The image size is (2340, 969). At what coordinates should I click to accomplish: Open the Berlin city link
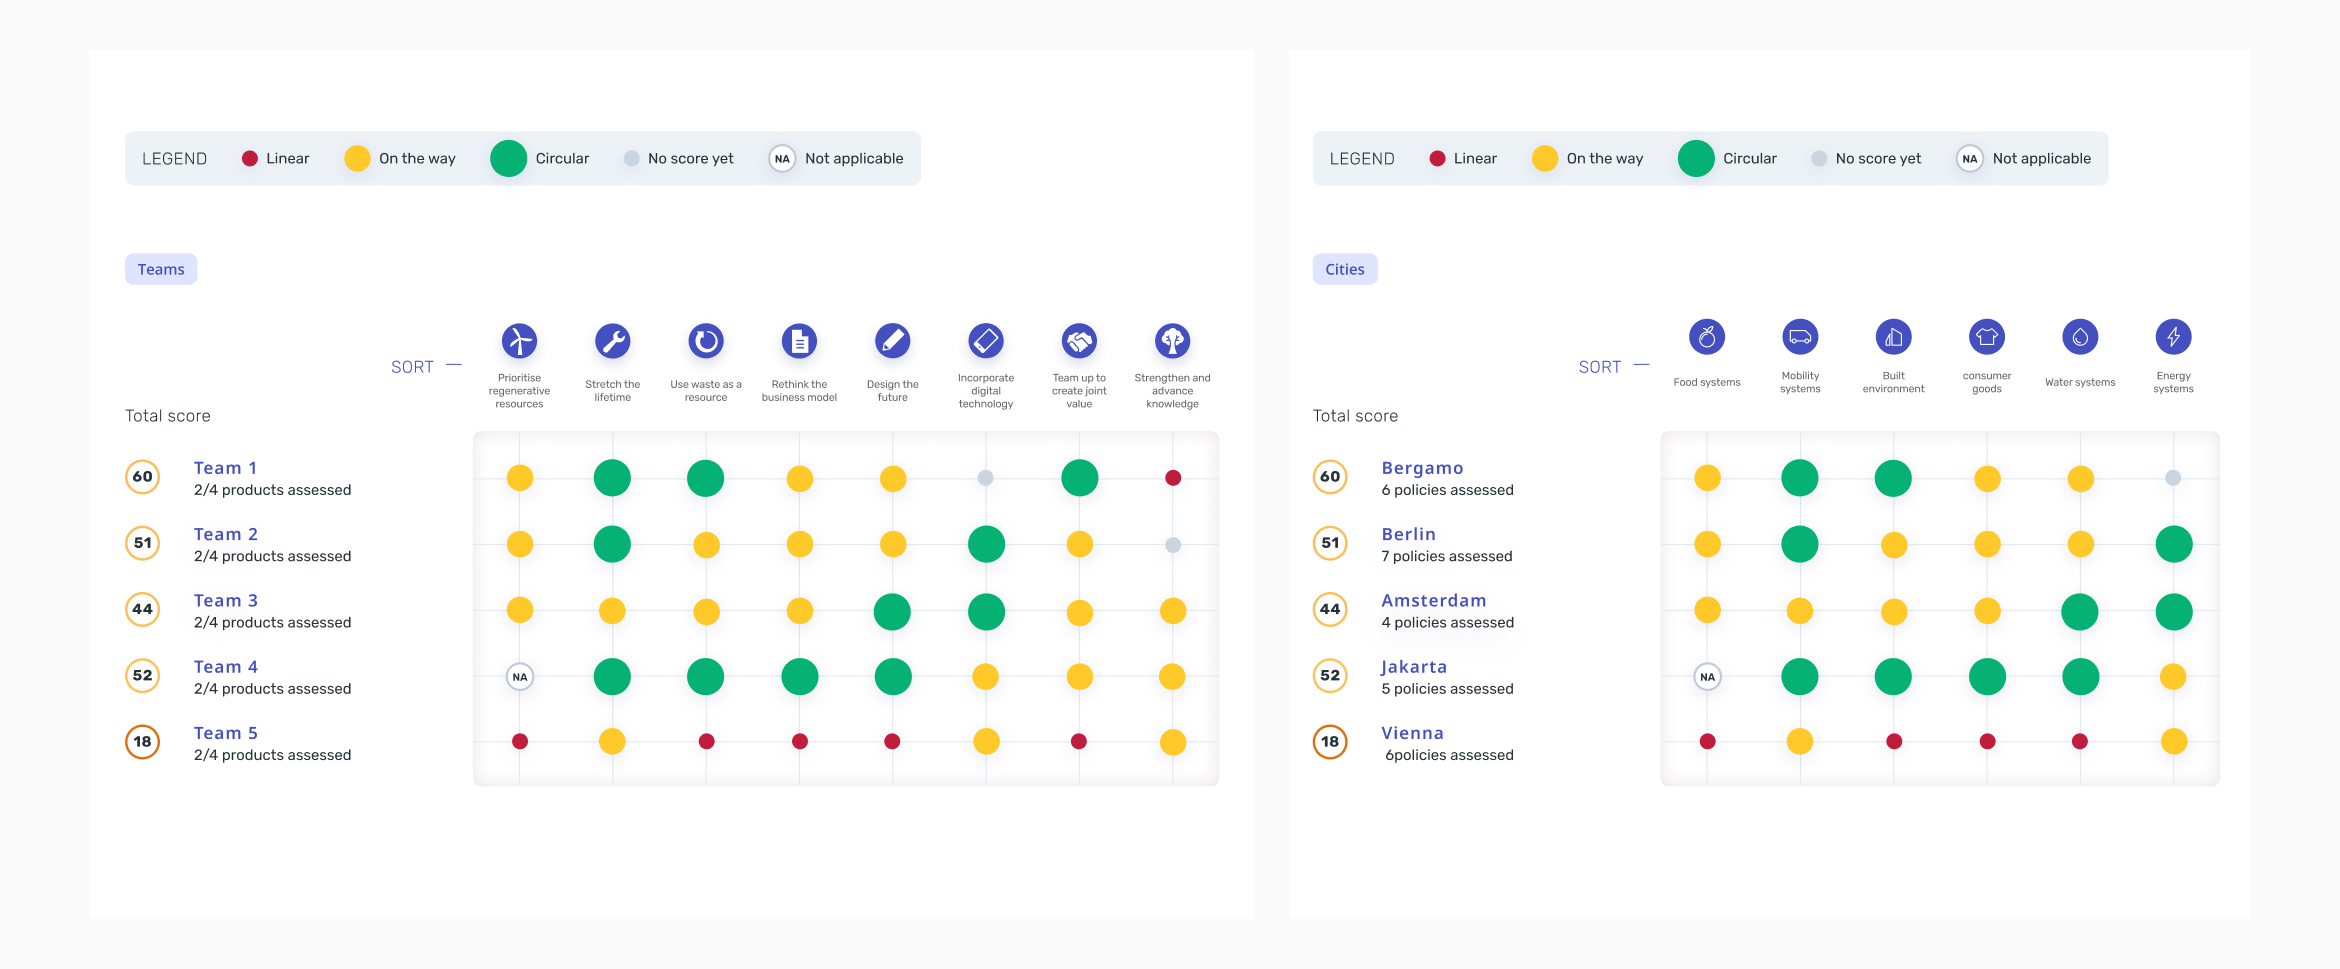tap(1408, 534)
